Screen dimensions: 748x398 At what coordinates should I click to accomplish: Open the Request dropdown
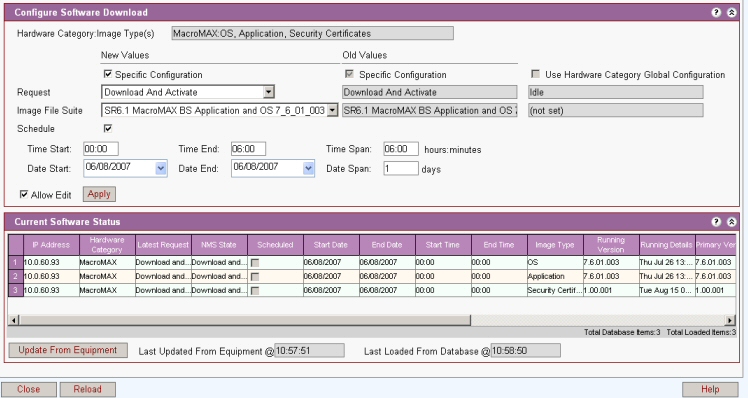point(269,92)
